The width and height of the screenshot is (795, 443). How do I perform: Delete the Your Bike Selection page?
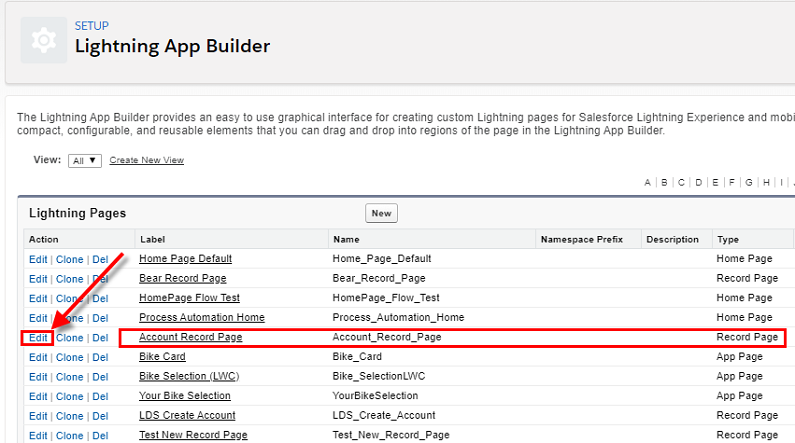pyautogui.click(x=100, y=397)
